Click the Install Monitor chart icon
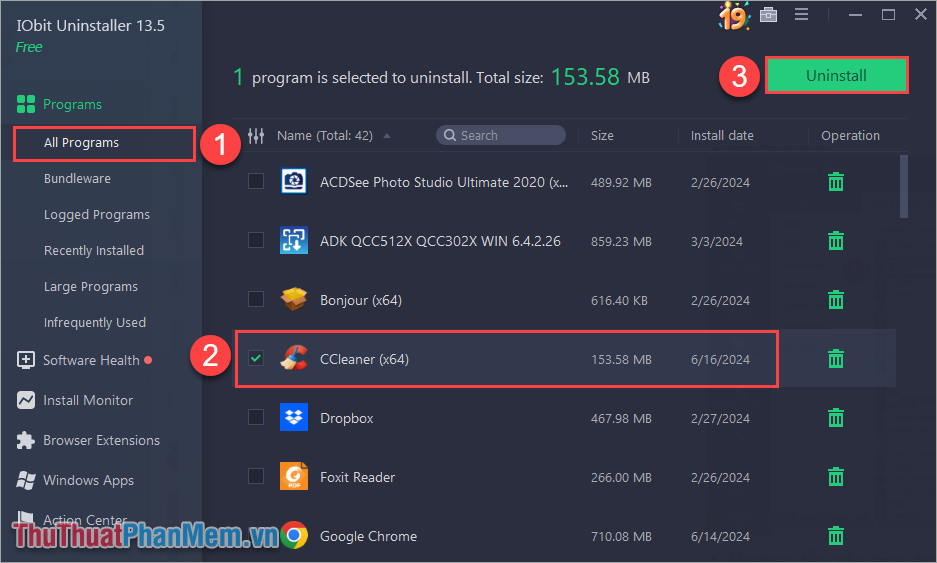This screenshot has height=563, width=937. [x=26, y=400]
